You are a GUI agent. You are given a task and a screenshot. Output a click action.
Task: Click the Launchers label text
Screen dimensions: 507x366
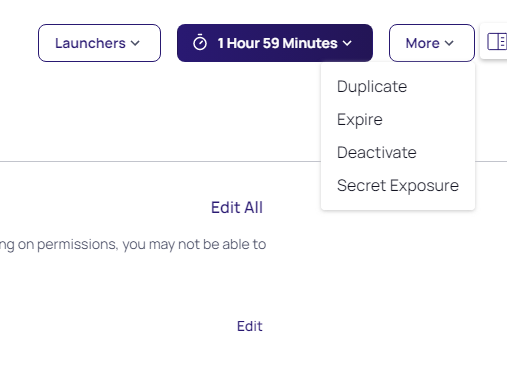tap(90, 43)
